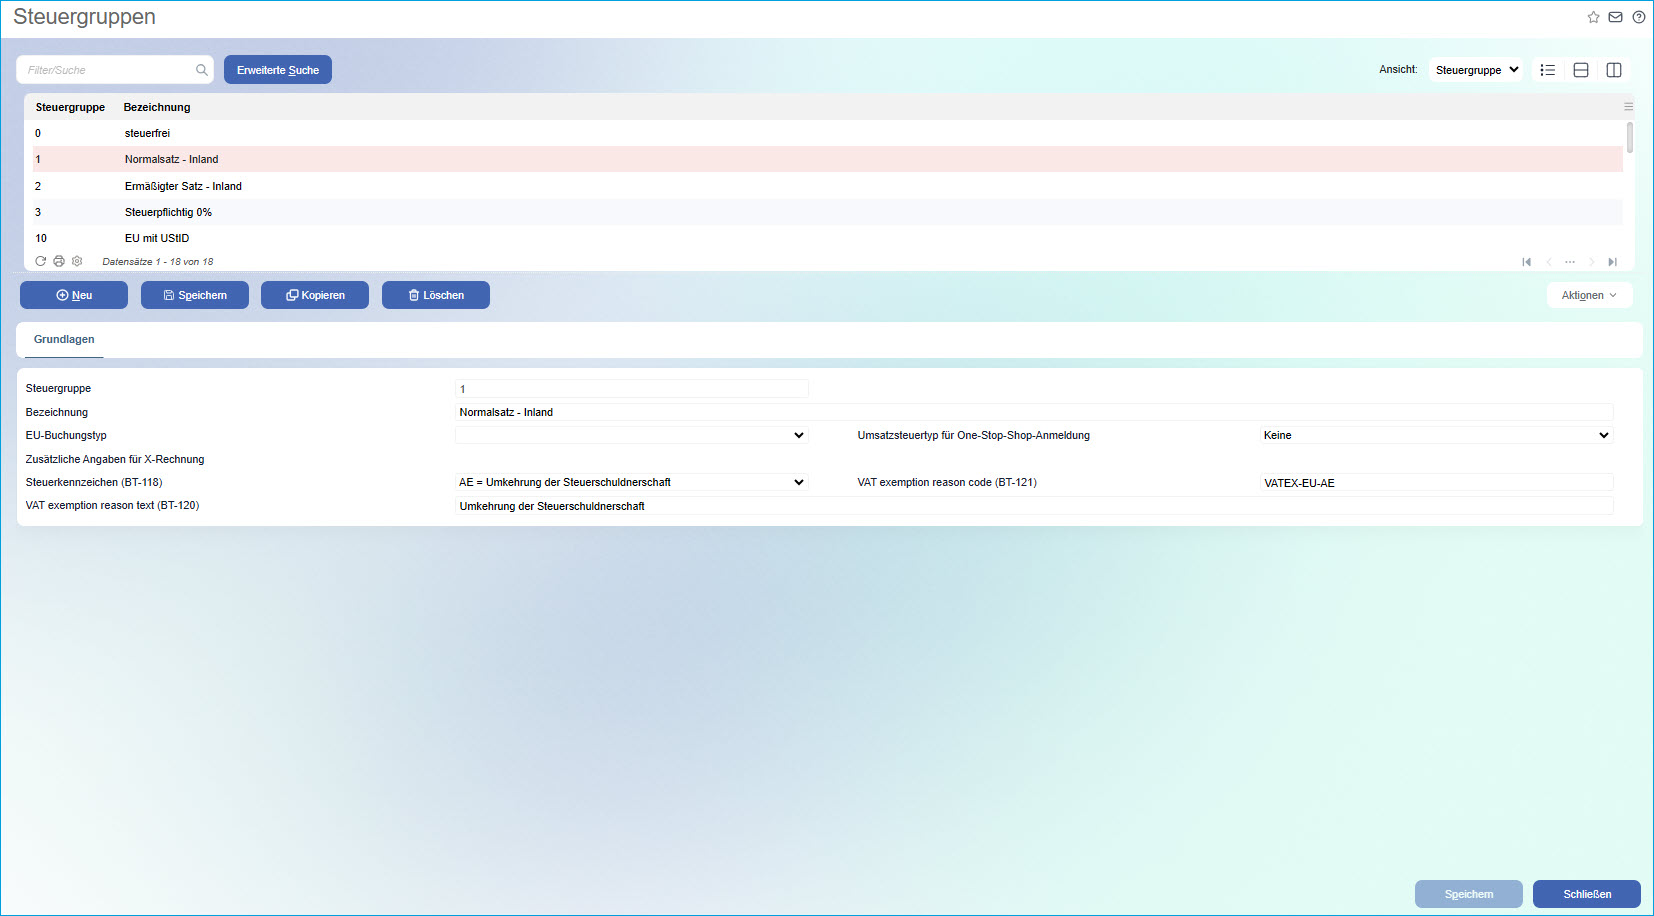Select the Normalsatz - Inland row
The image size is (1654, 916).
click(x=828, y=159)
